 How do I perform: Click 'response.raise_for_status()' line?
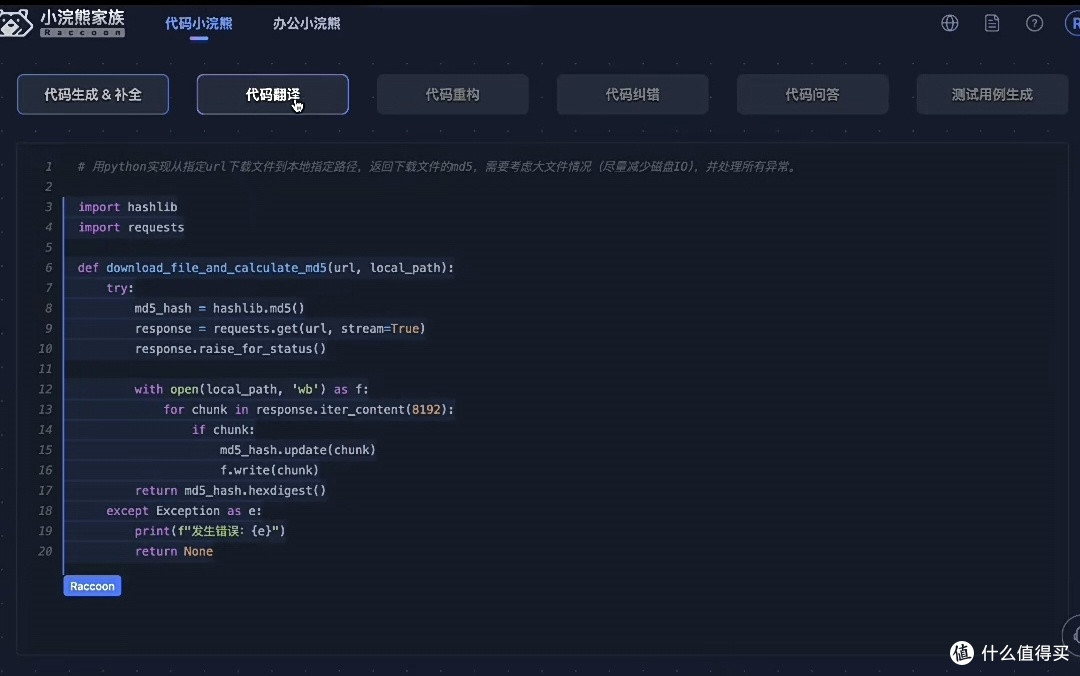[x=230, y=349]
